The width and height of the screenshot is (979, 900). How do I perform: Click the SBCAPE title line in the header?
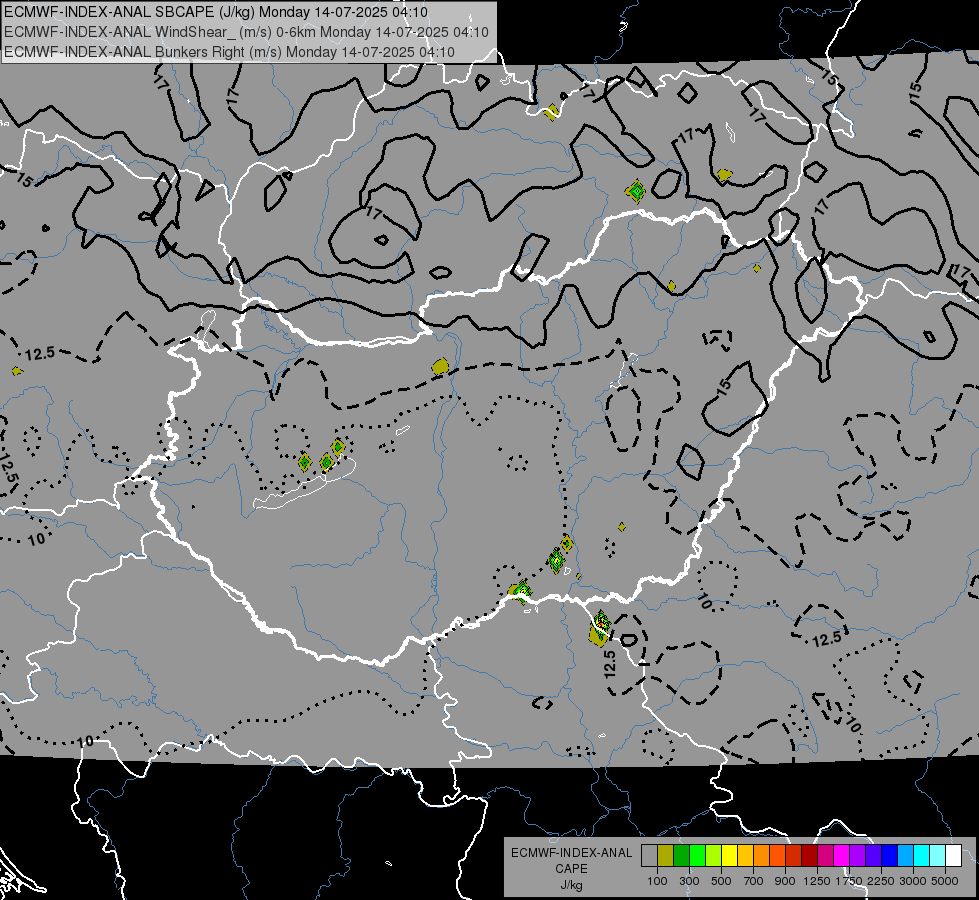click(216, 12)
